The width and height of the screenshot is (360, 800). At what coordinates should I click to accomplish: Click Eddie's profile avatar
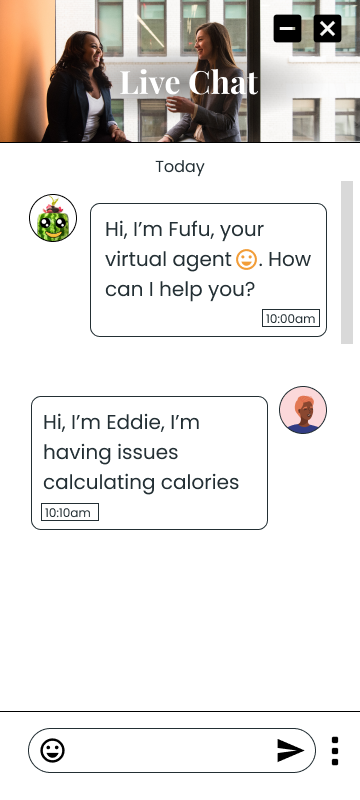point(303,410)
